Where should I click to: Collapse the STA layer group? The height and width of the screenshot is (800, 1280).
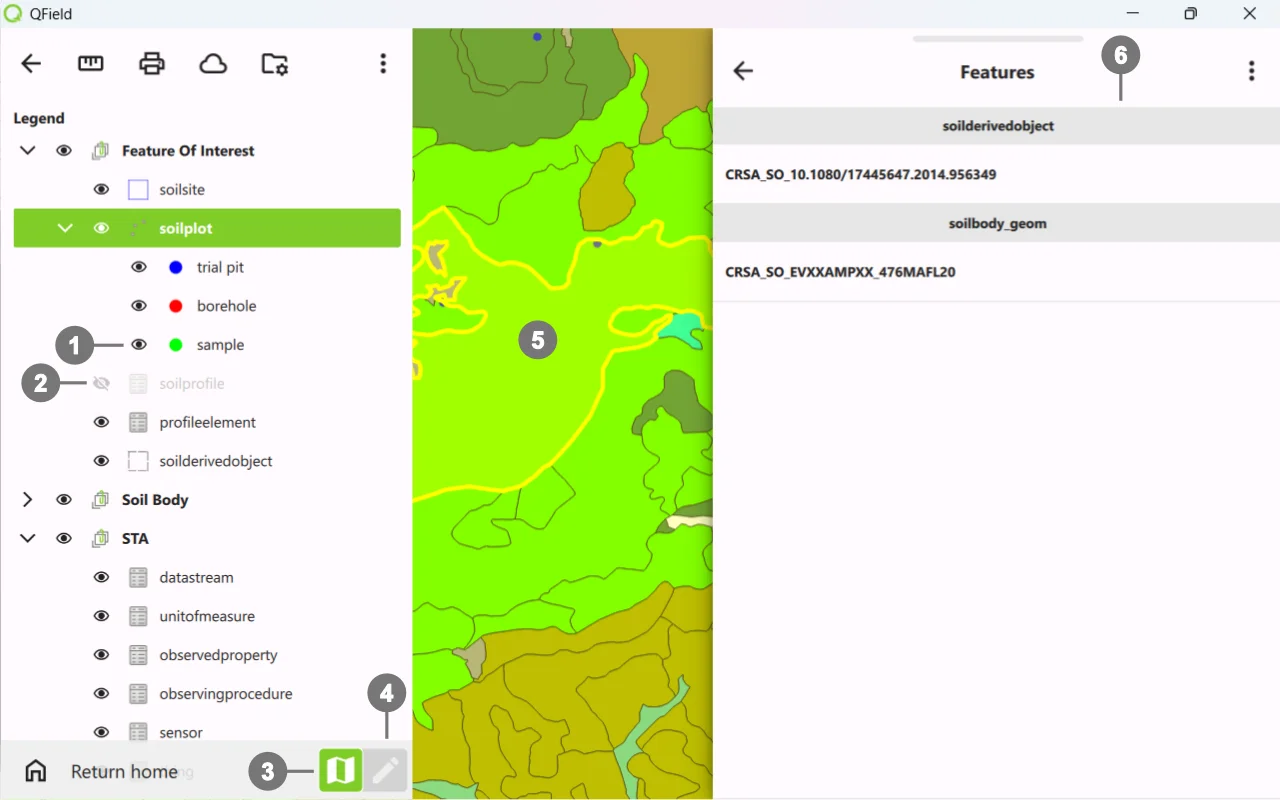click(x=28, y=539)
